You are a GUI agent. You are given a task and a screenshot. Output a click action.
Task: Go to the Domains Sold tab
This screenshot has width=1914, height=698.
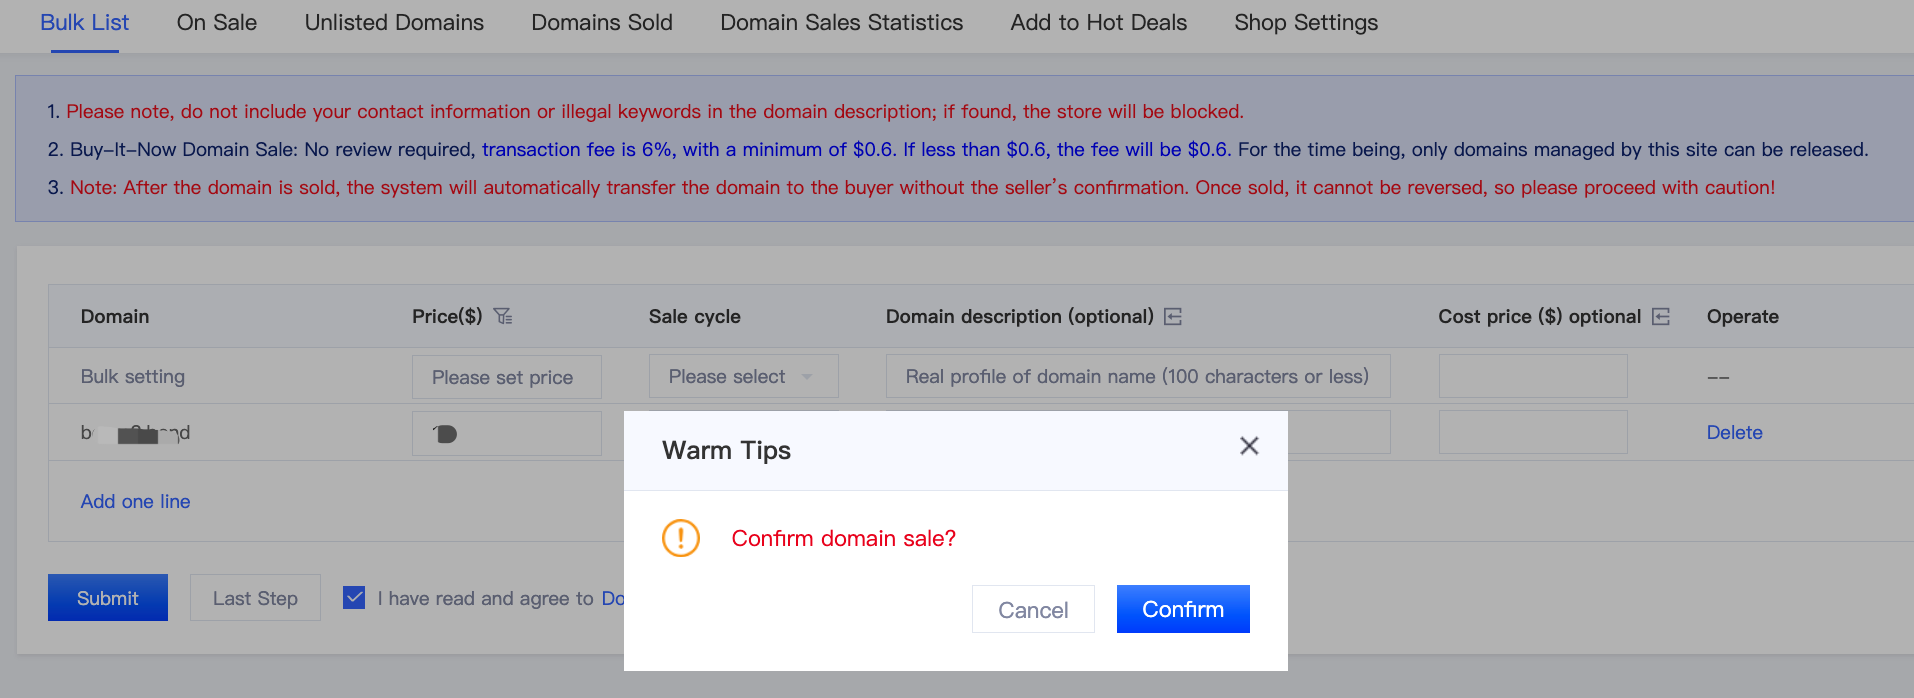[602, 22]
